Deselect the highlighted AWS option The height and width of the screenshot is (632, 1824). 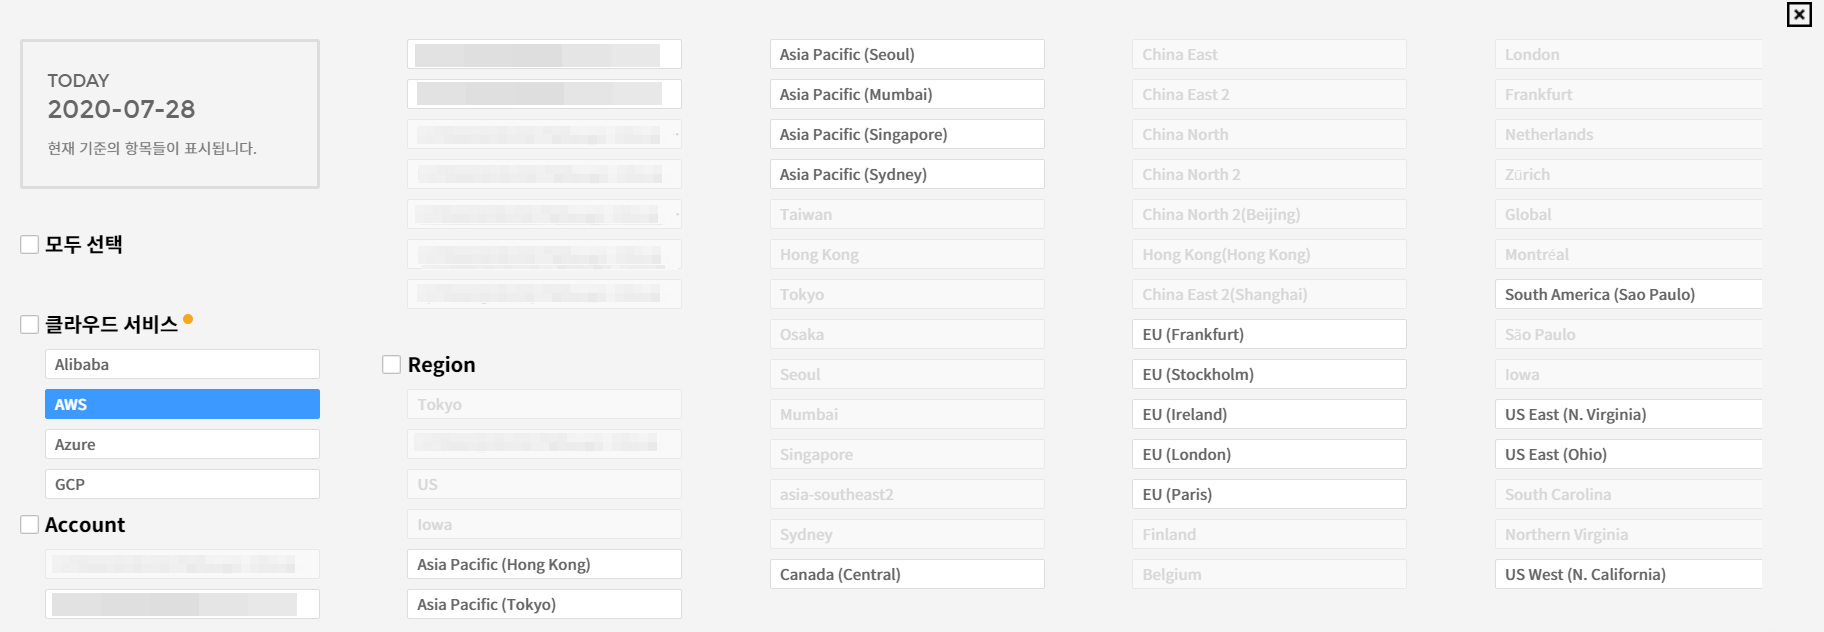182,404
